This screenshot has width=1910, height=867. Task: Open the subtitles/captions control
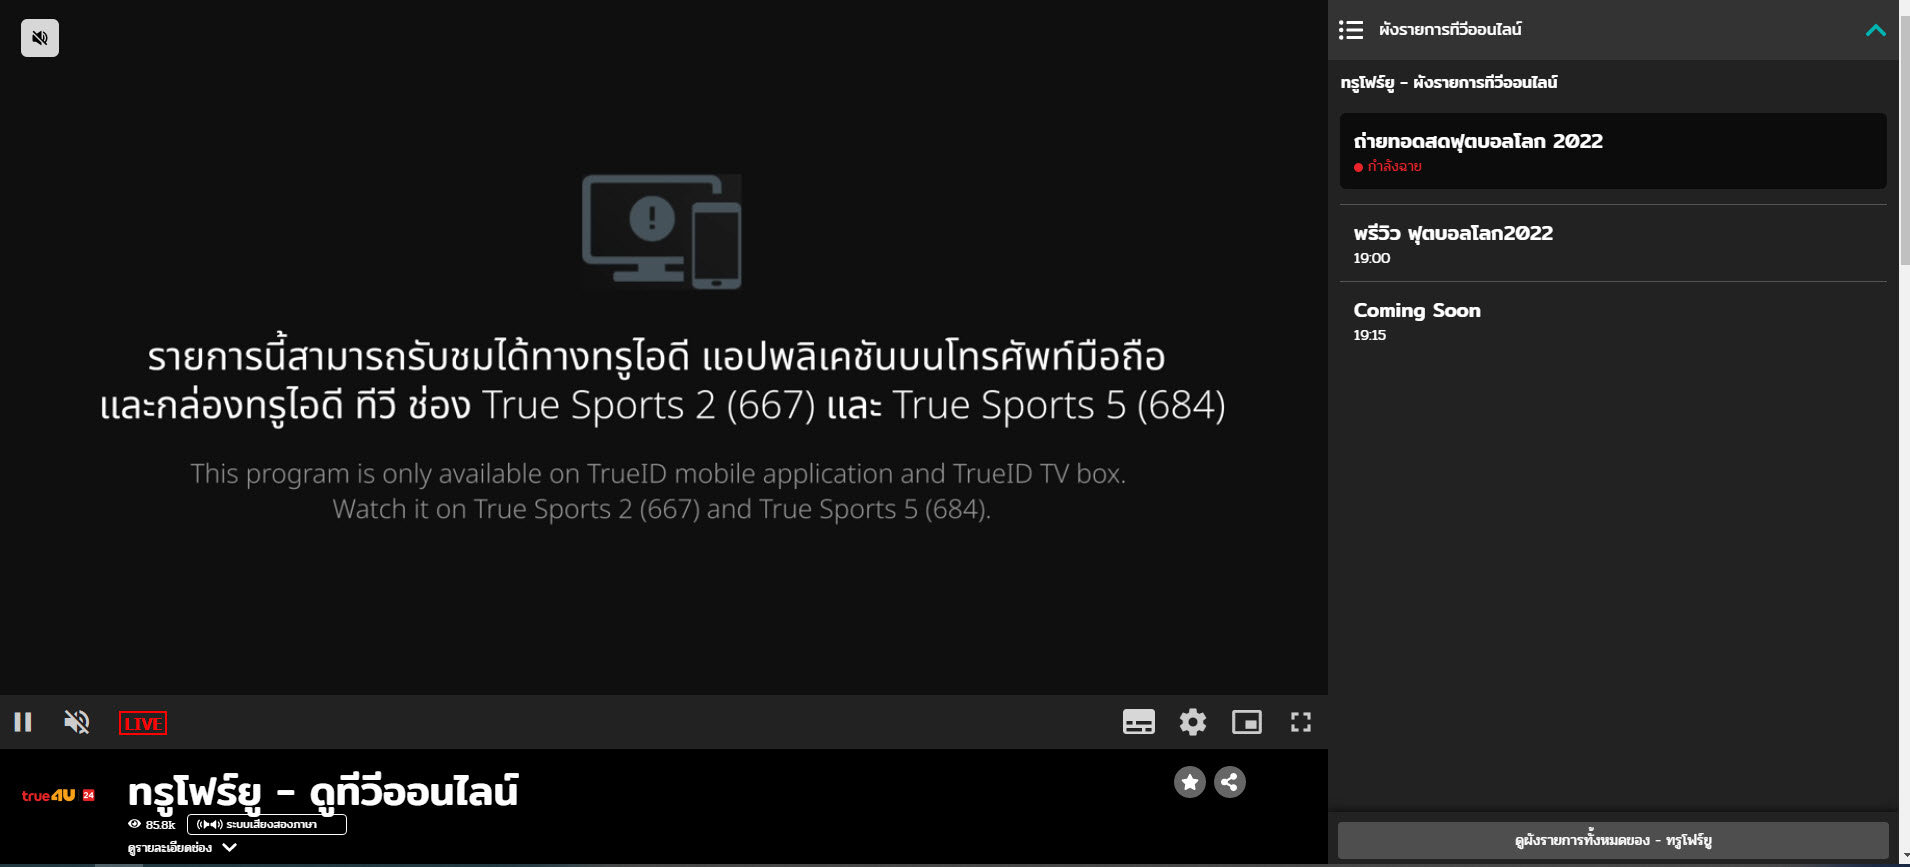click(1139, 722)
